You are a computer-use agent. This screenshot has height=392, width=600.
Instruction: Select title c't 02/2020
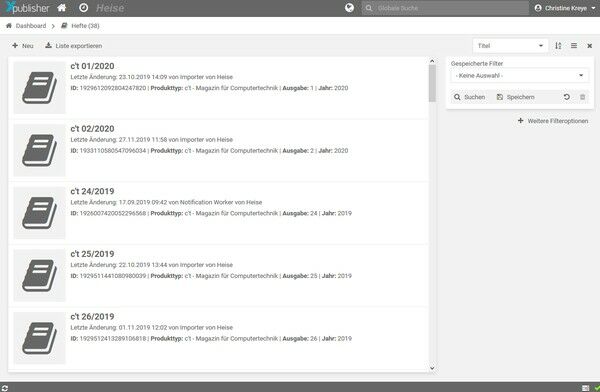click(x=92, y=129)
